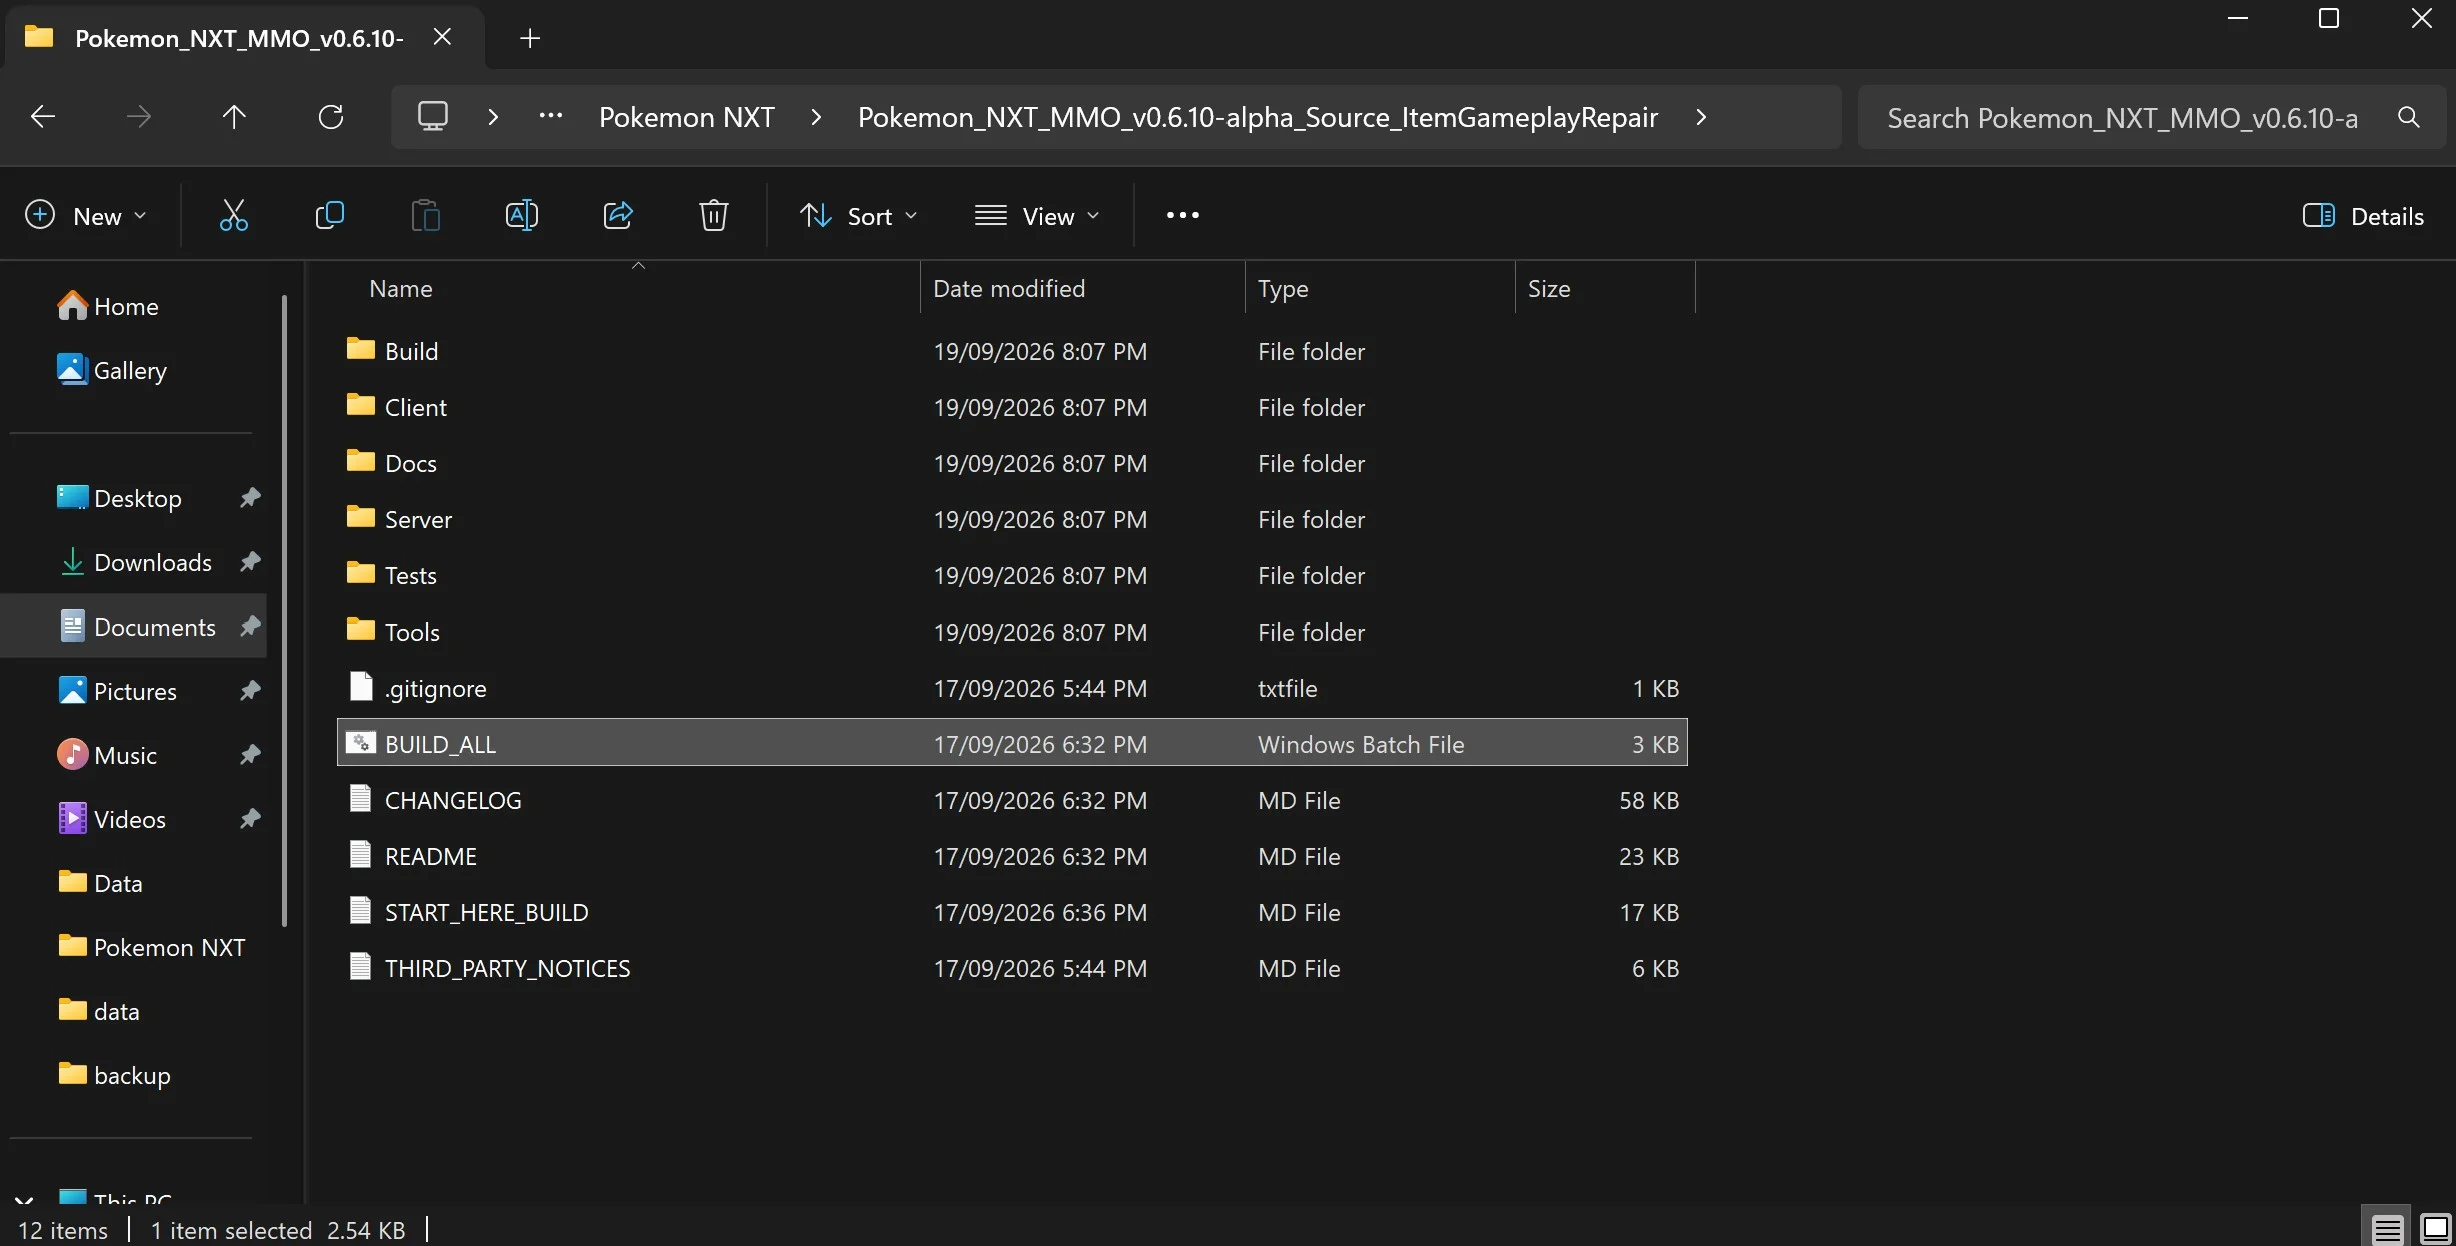This screenshot has height=1246, width=2456.
Task: Select the Server folder
Action: pos(1012,519)
